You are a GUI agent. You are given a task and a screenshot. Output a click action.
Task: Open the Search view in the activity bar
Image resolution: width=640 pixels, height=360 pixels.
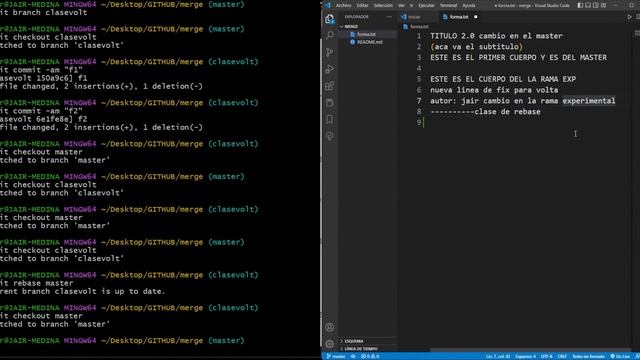click(330, 36)
